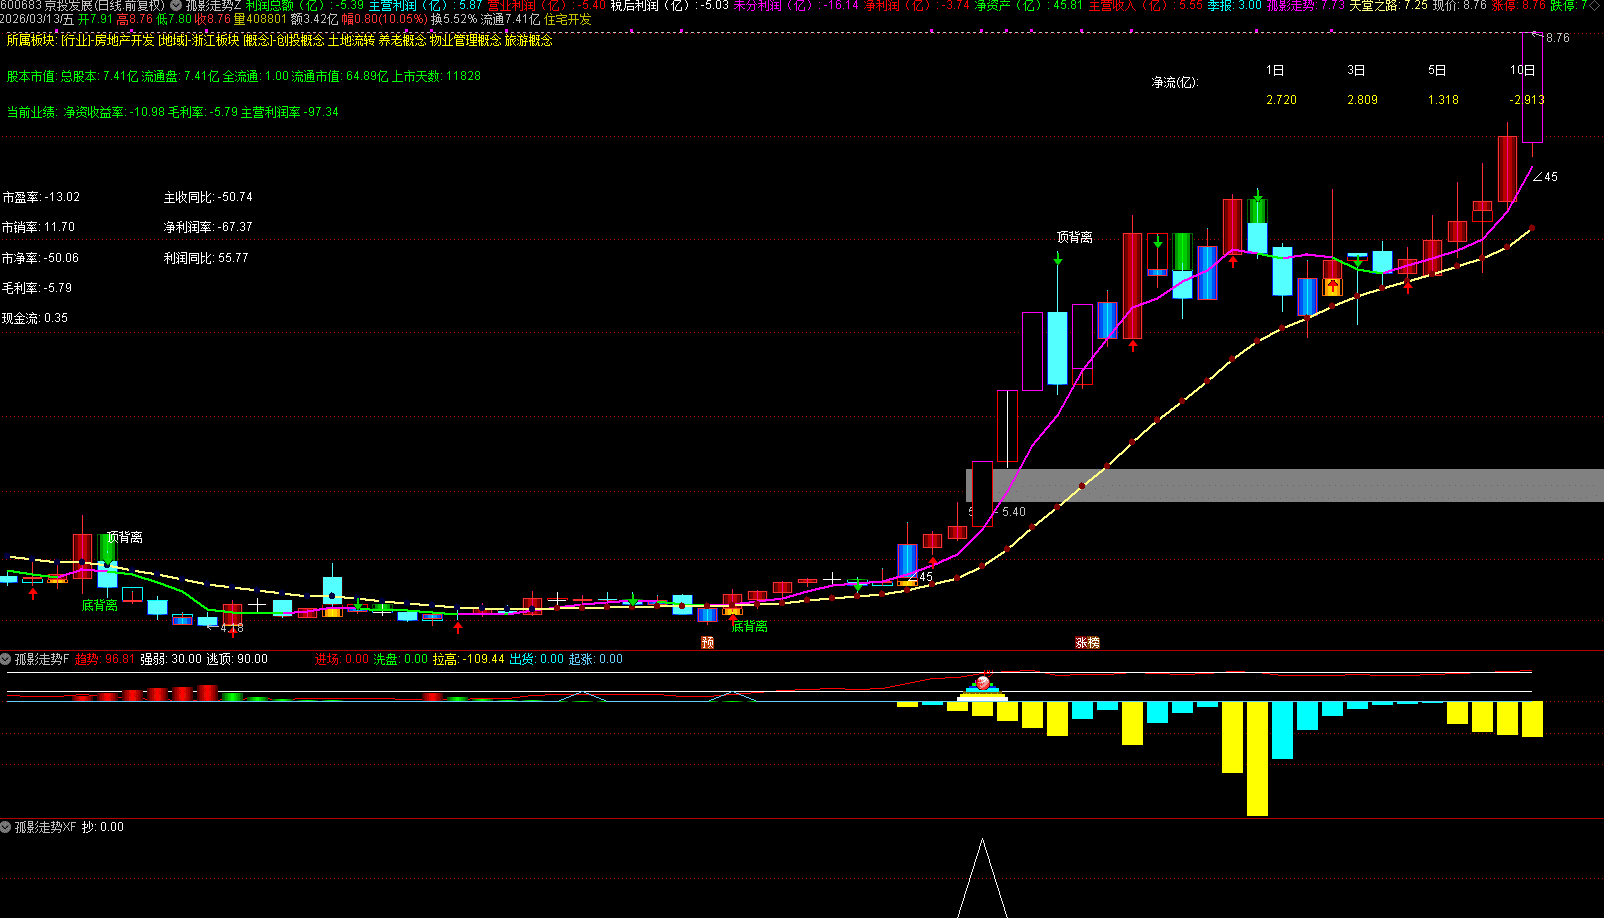1604x918 pixels.
Task: Expand the 孤影走势Z indicator dropdown arrow
Action: [176, 6]
